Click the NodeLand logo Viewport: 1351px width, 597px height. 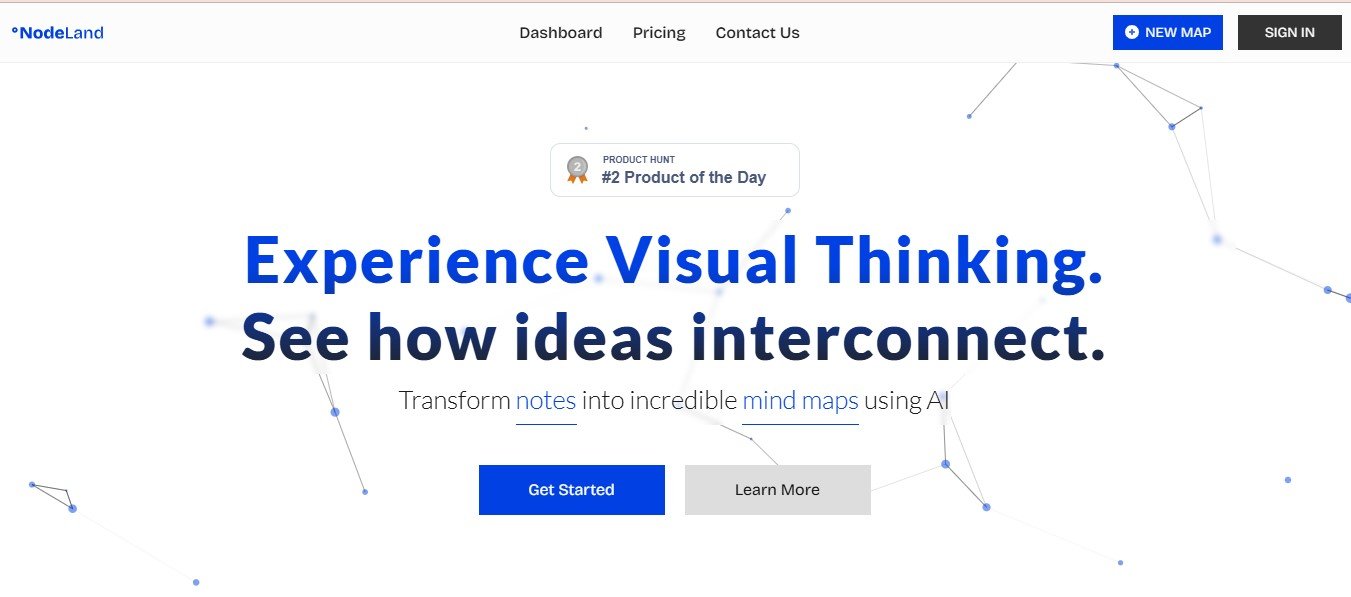point(58,33)
